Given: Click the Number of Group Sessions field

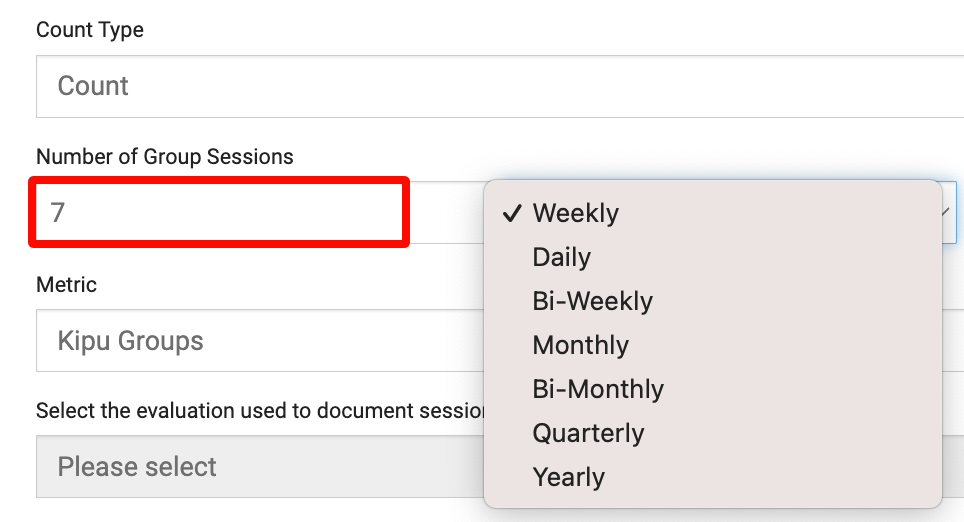Looking at the screenshot, I should point(220,212).
